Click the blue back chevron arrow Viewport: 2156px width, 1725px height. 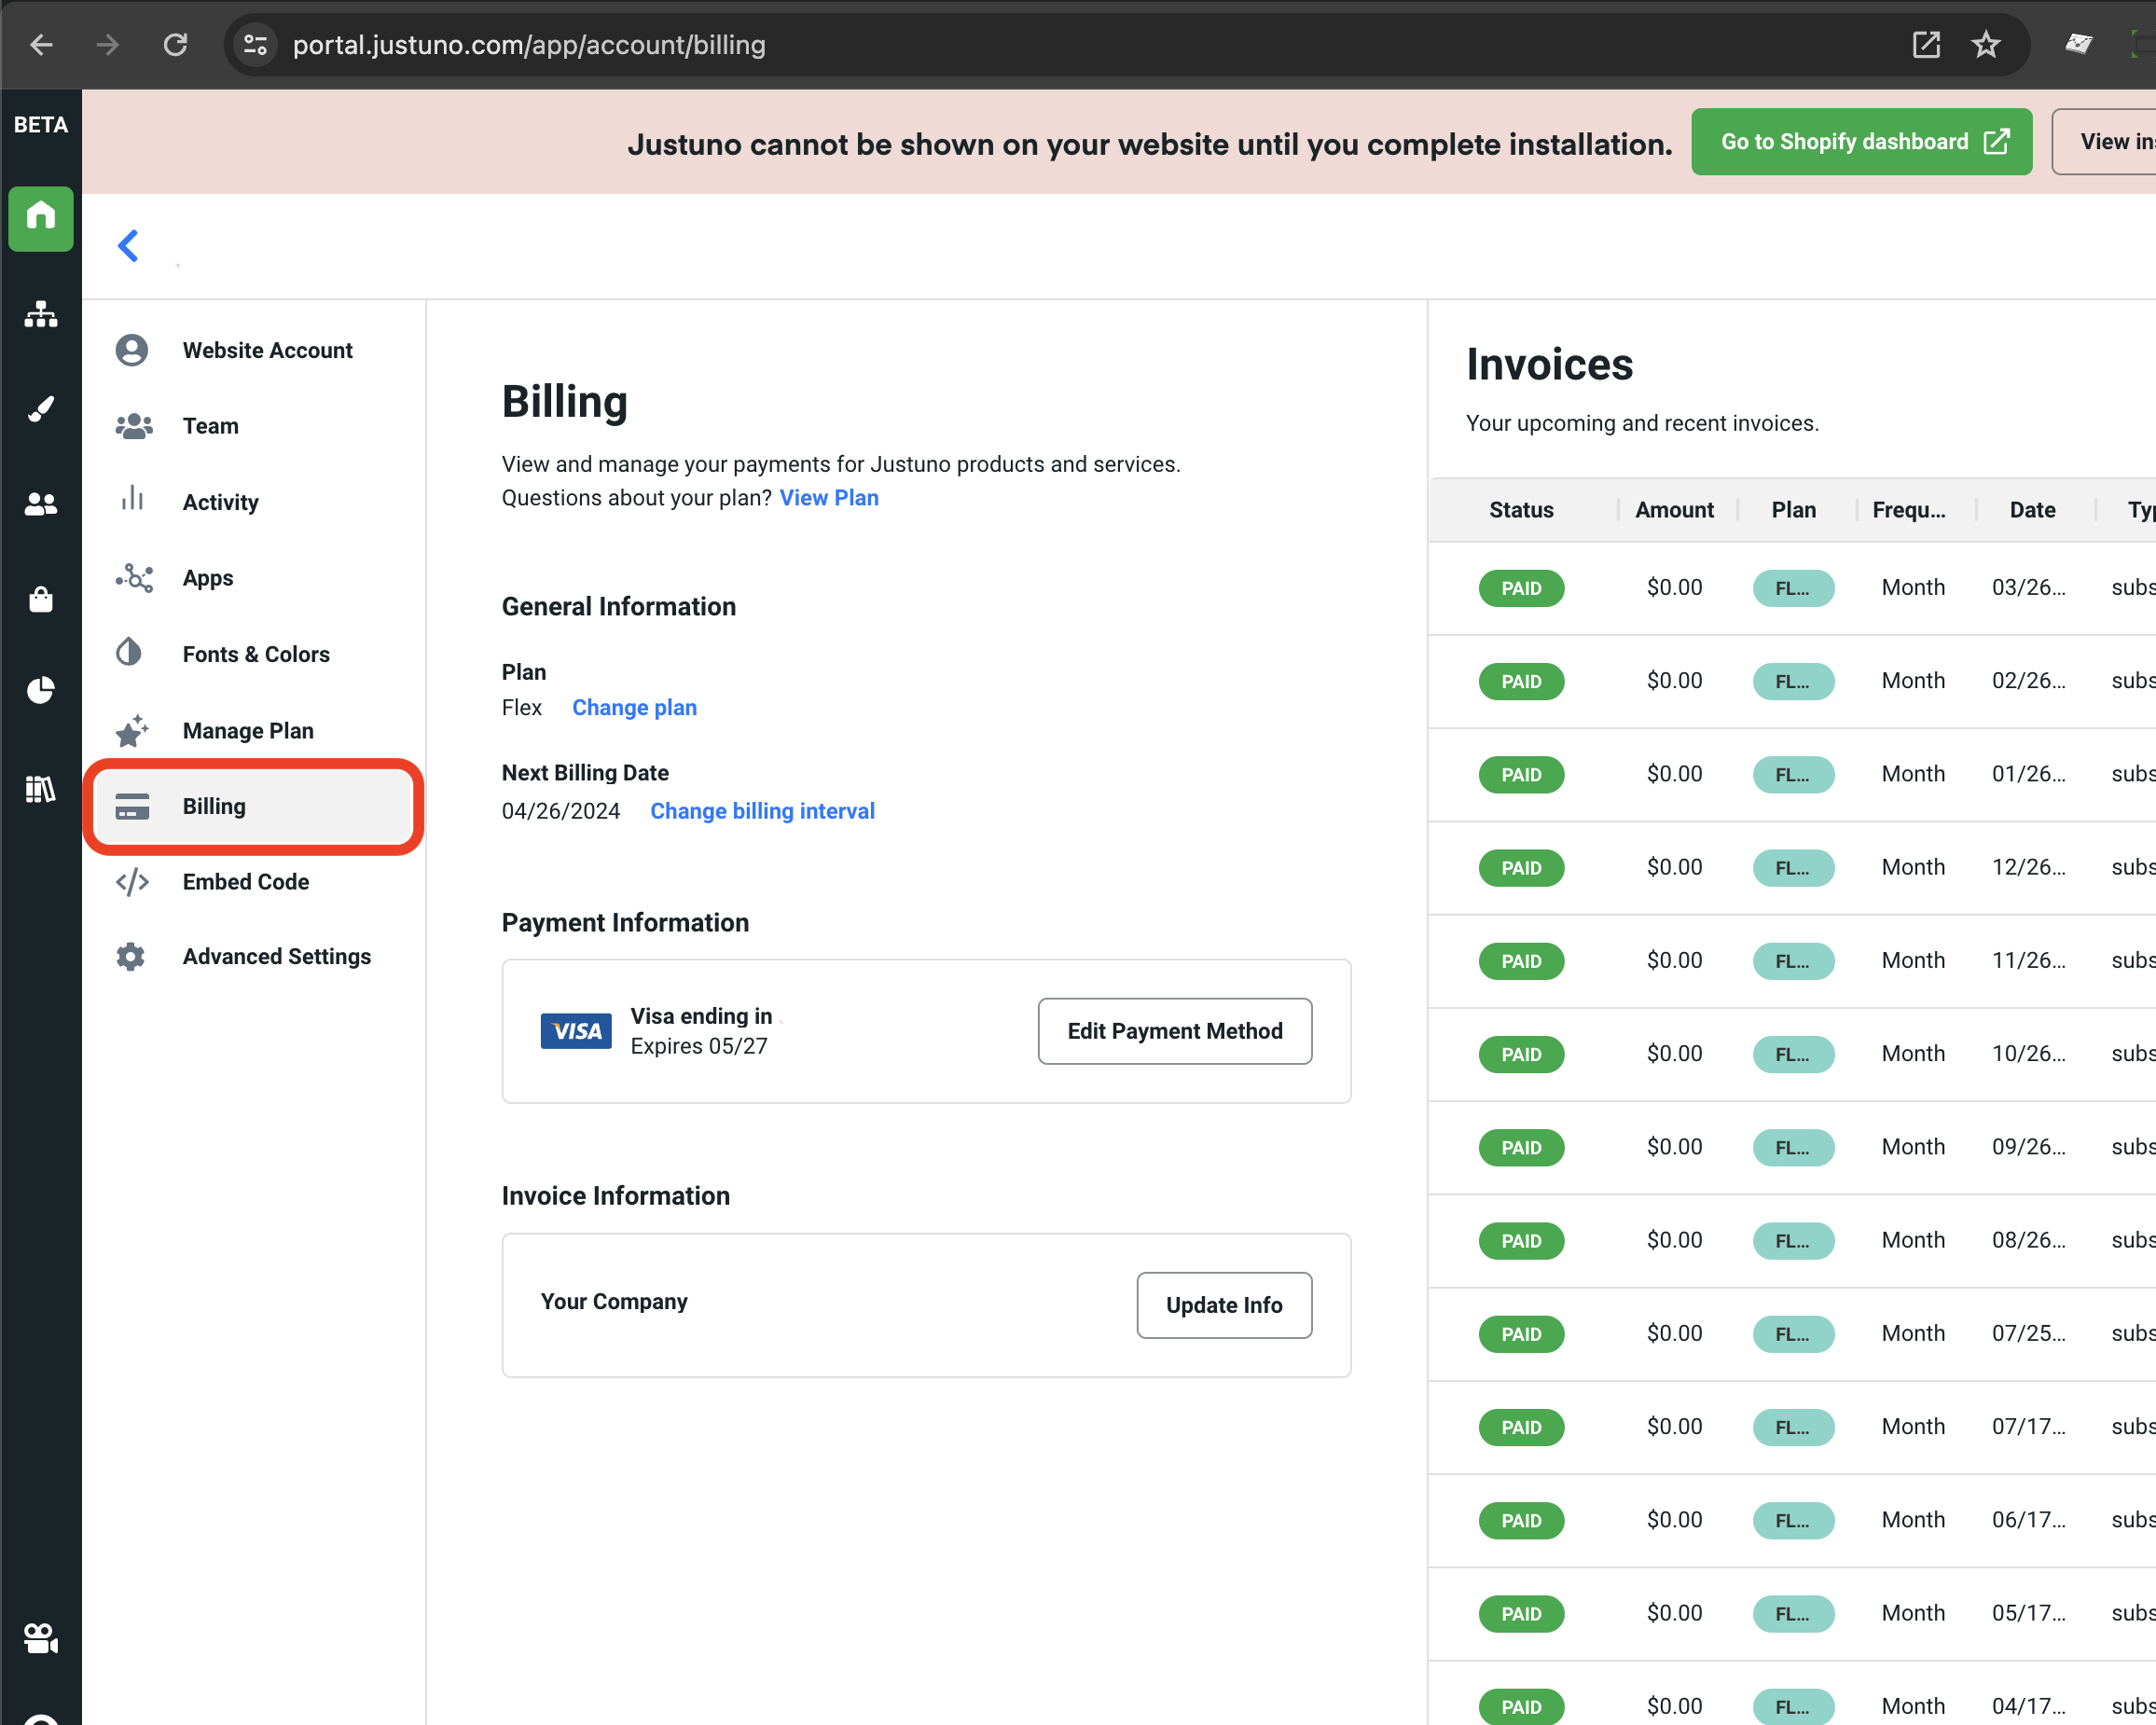coord(128,245)
